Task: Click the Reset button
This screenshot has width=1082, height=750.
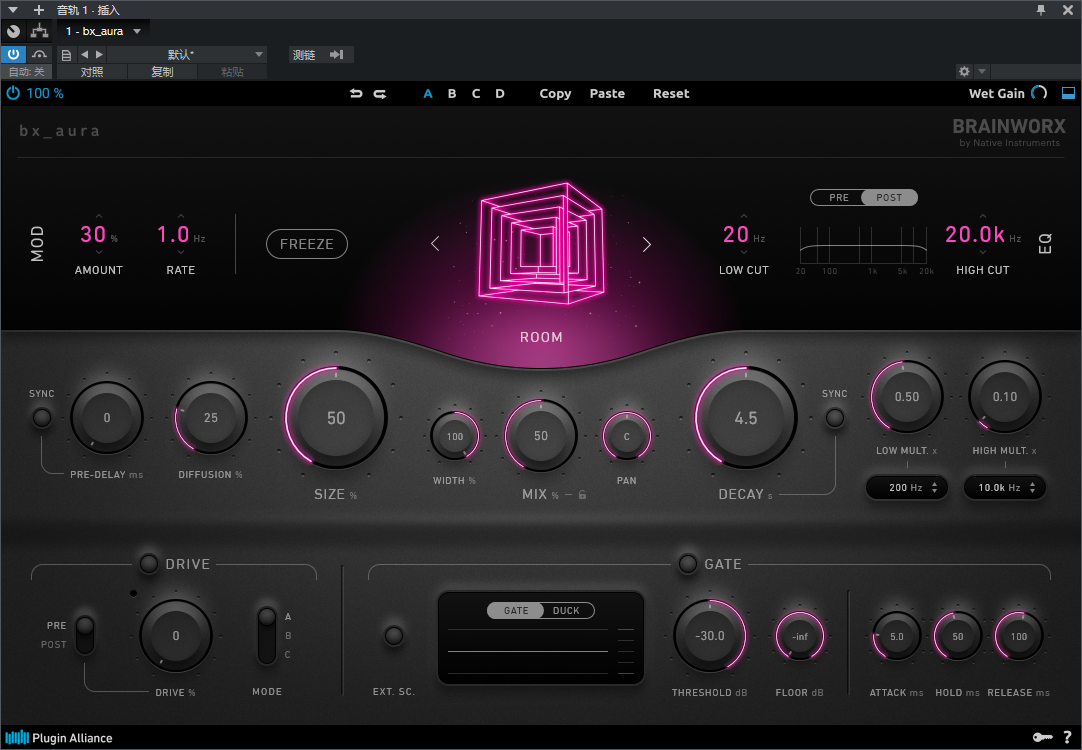Action: [x=671, y=94]
